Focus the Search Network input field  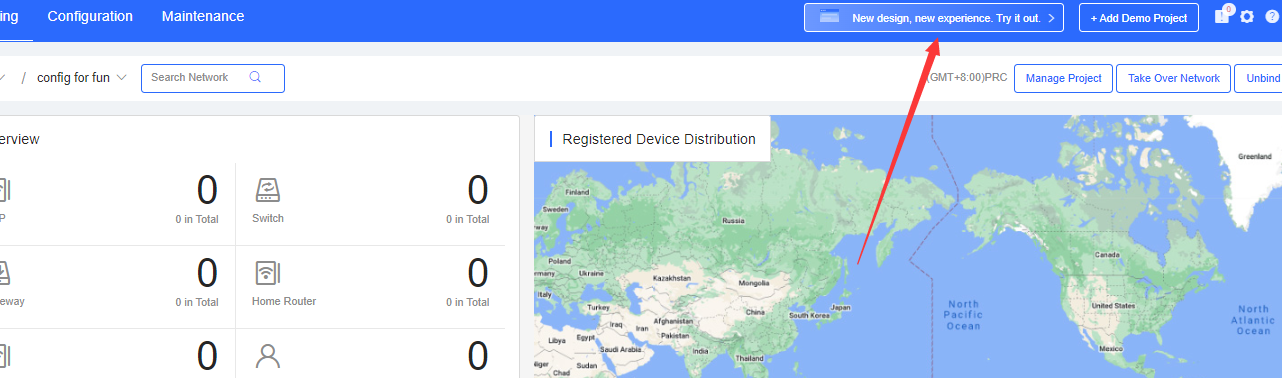[213, 78]
